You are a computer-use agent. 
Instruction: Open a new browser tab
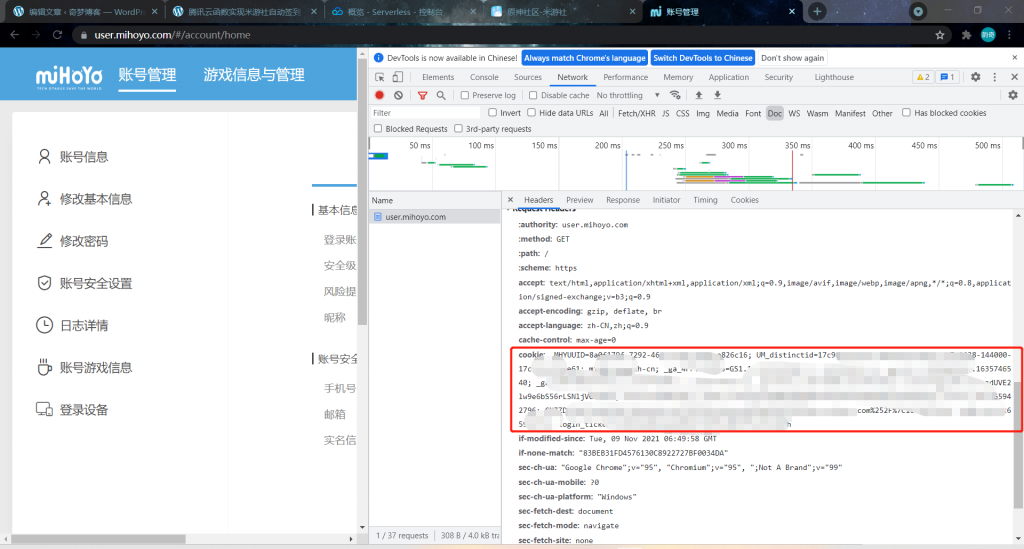pos(817,11)
